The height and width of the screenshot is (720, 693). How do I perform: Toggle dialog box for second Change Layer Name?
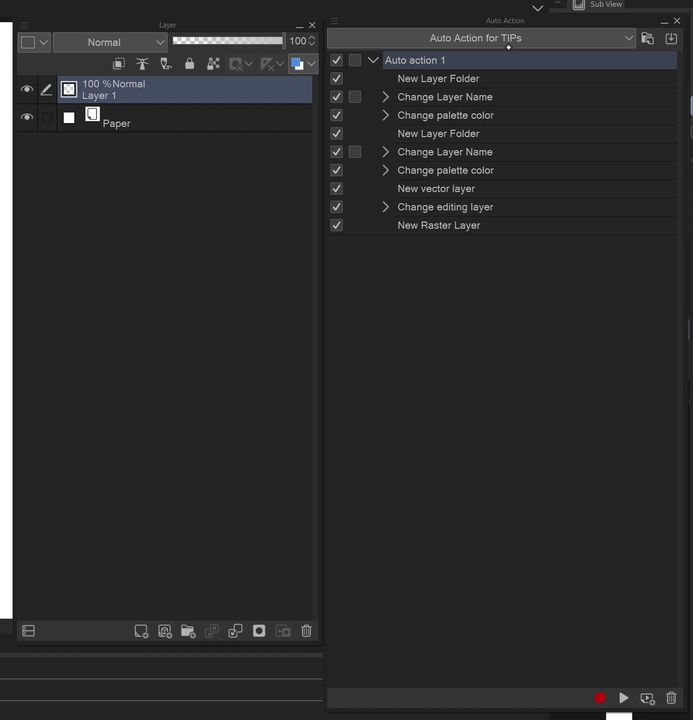click(355, 152)
